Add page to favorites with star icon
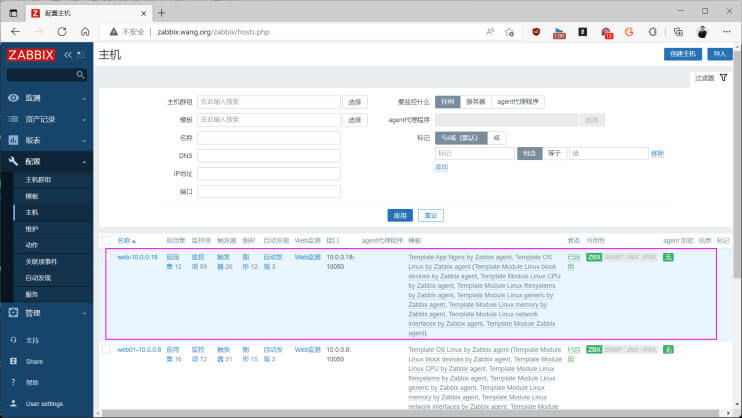The image size is (742, 418). pyautogui.click(x=510, y=32)
